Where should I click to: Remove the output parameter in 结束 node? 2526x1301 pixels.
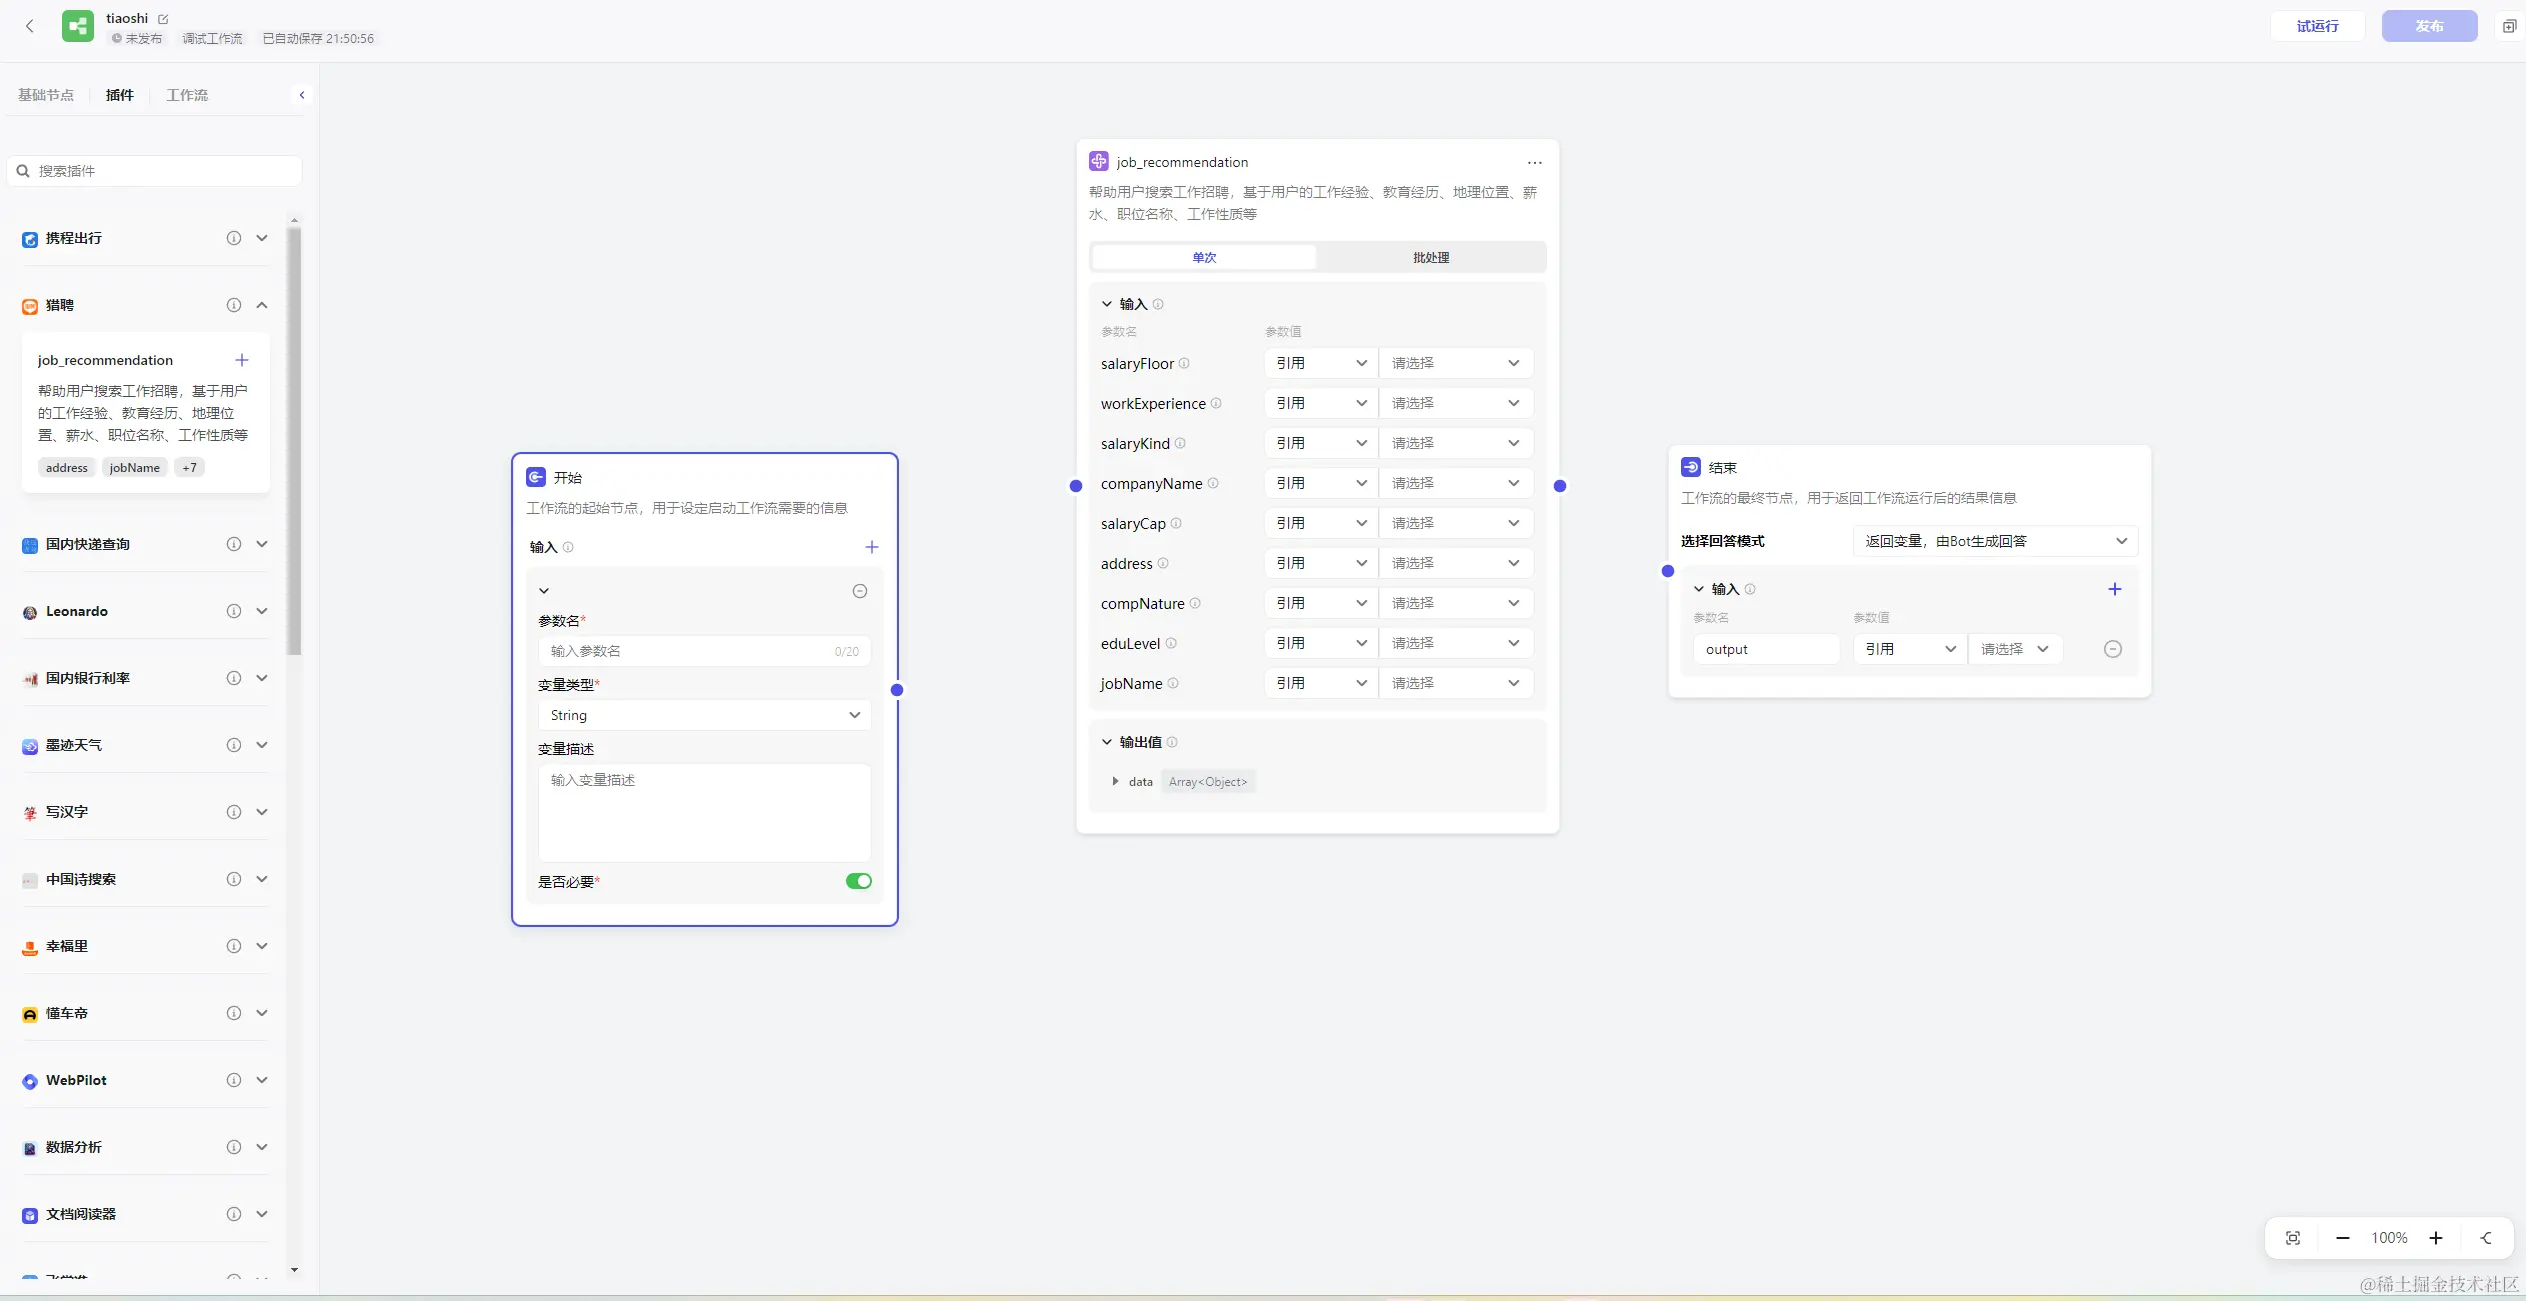tap(2112, 649)
